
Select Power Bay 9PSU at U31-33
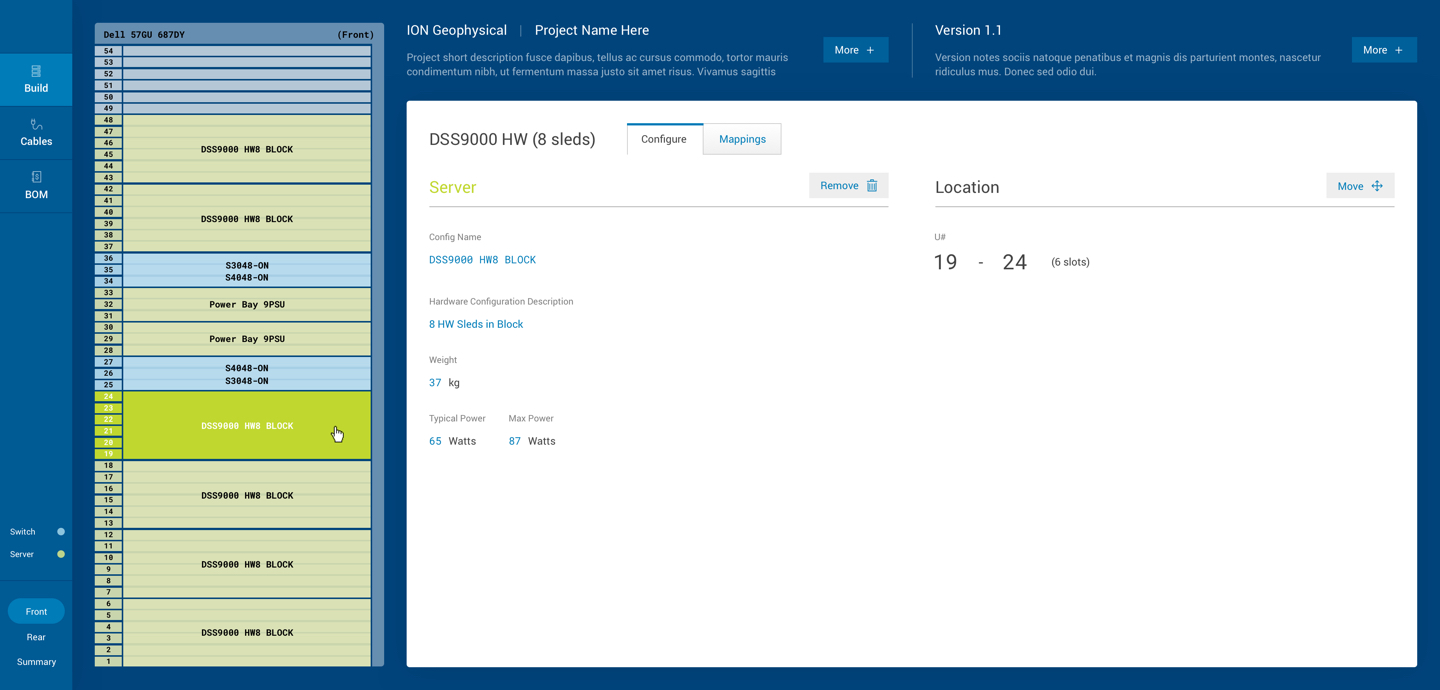[247, 304]
